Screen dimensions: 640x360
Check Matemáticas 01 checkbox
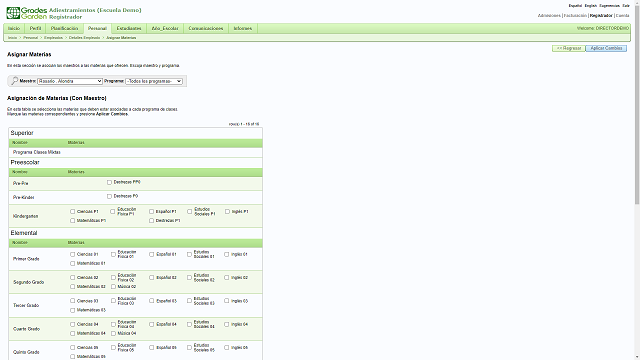(x=73, y=263)
